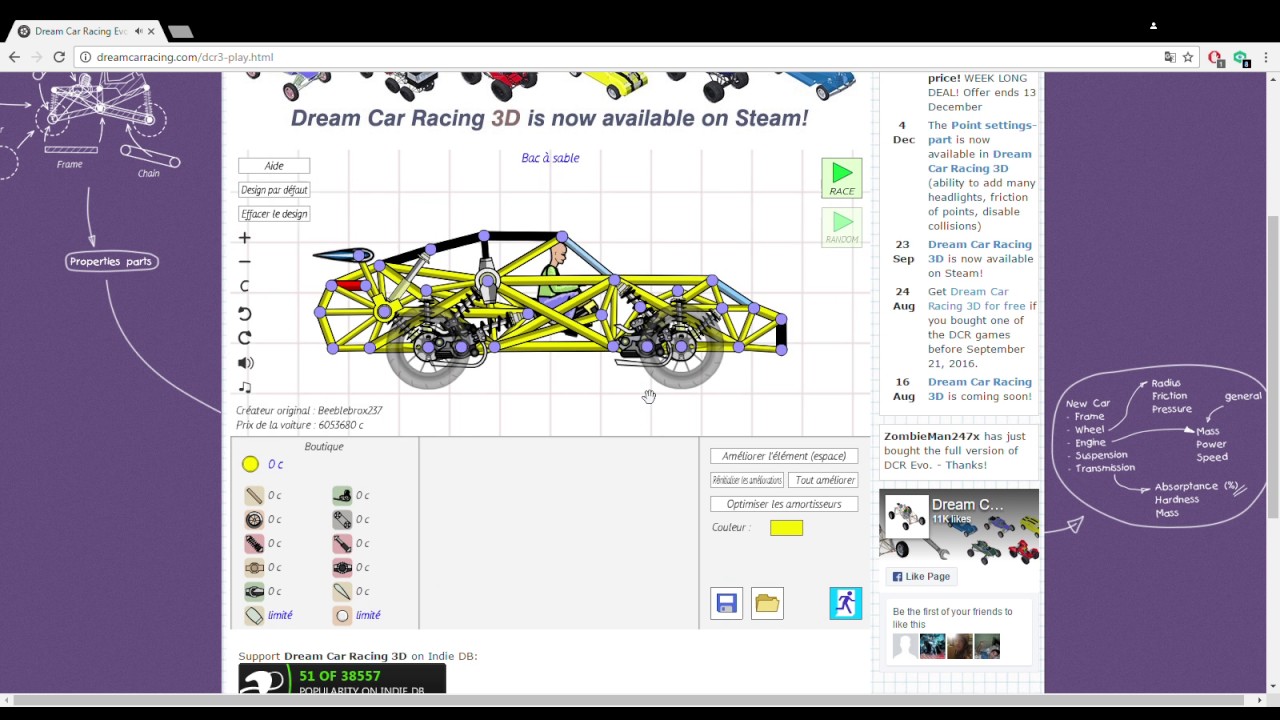Mute the tab via speaker icon
Viewport: 1280px width, 720px height.
point(138,31)
